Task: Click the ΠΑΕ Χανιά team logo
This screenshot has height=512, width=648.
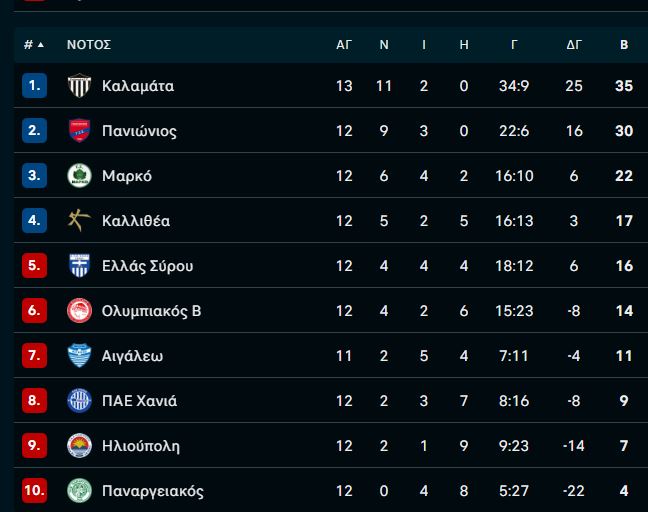Action: 79,401
